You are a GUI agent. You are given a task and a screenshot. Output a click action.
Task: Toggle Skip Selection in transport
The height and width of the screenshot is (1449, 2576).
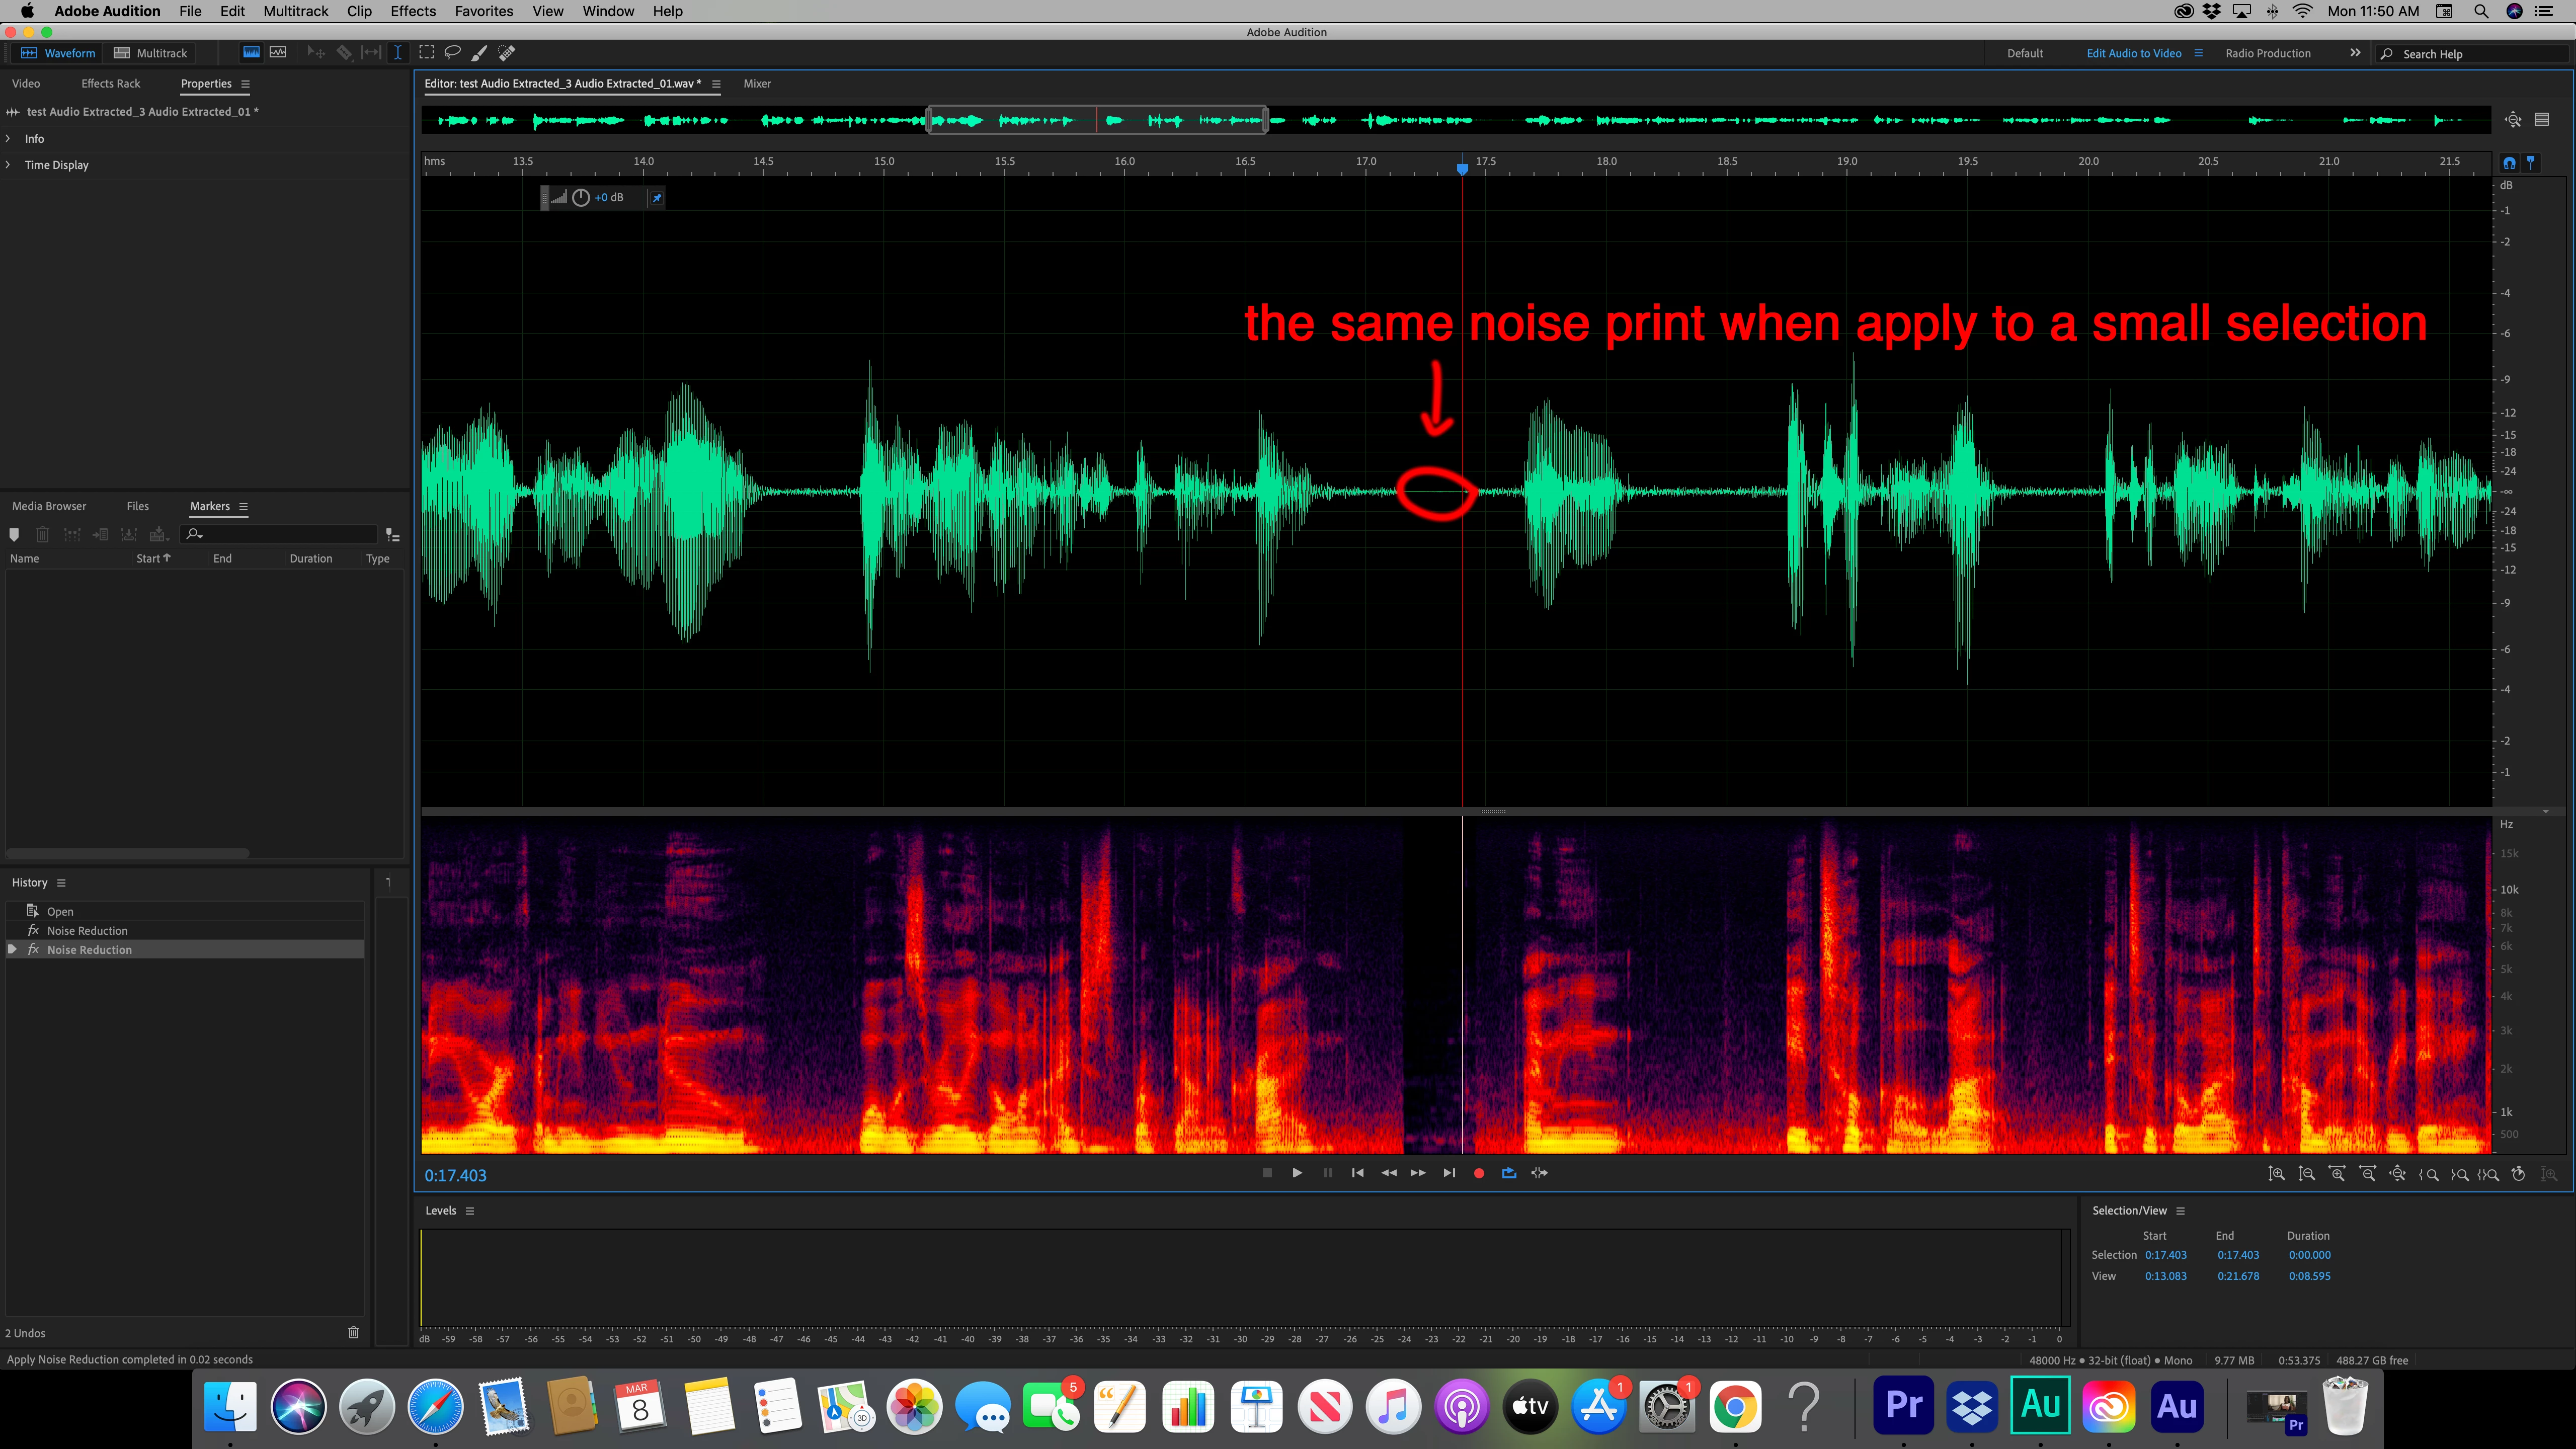click(x=1539, y=1173)
